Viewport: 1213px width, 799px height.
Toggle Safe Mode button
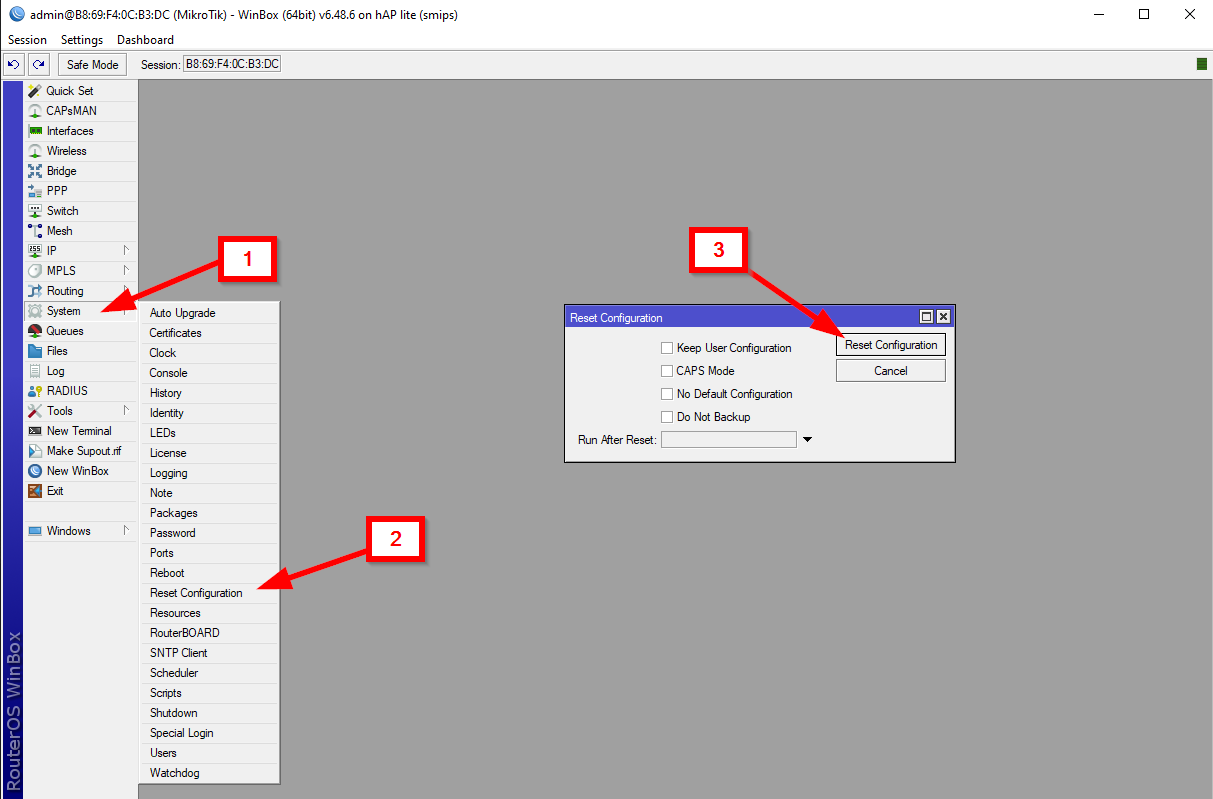[92, 64]
